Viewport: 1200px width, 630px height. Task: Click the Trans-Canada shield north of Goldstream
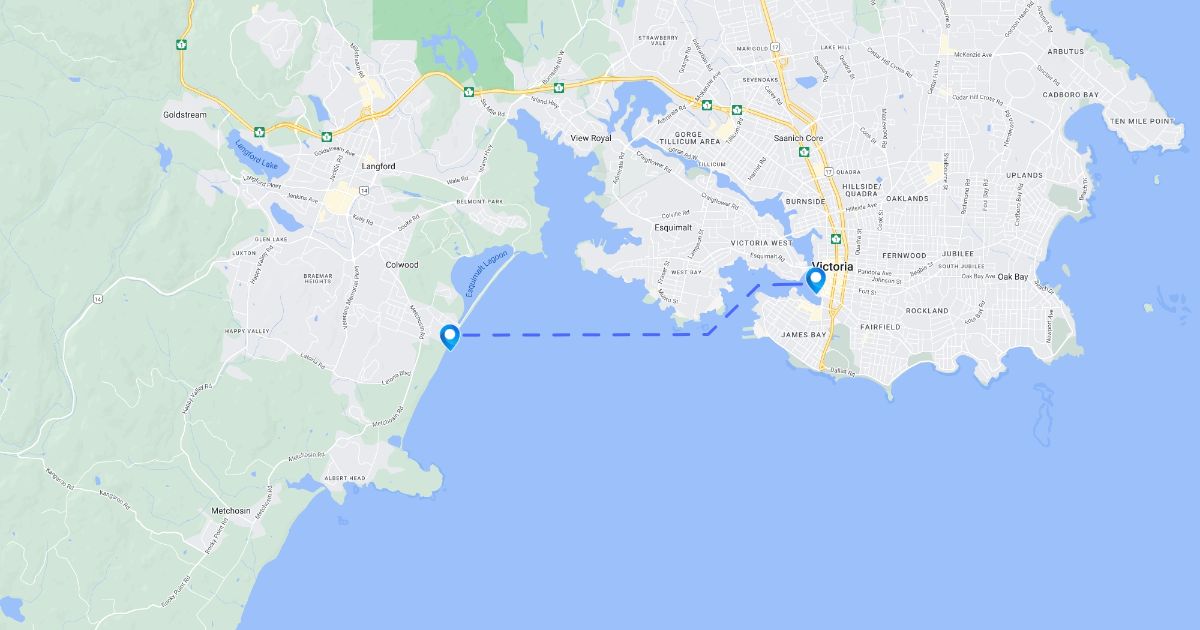coord(181,44)
